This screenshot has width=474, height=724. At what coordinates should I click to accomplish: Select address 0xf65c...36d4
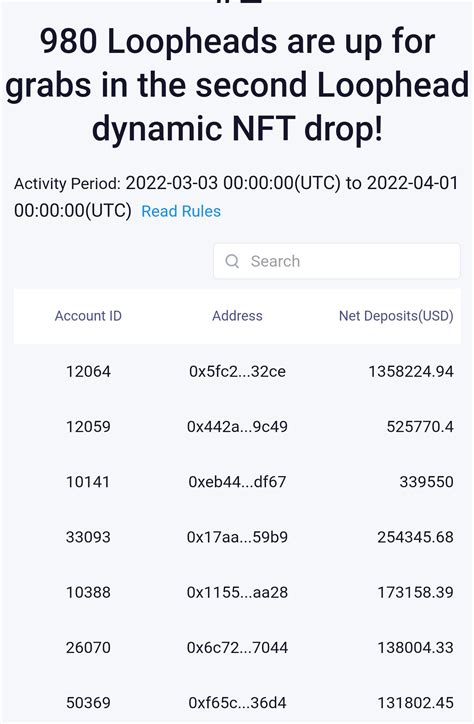(237, 703)
